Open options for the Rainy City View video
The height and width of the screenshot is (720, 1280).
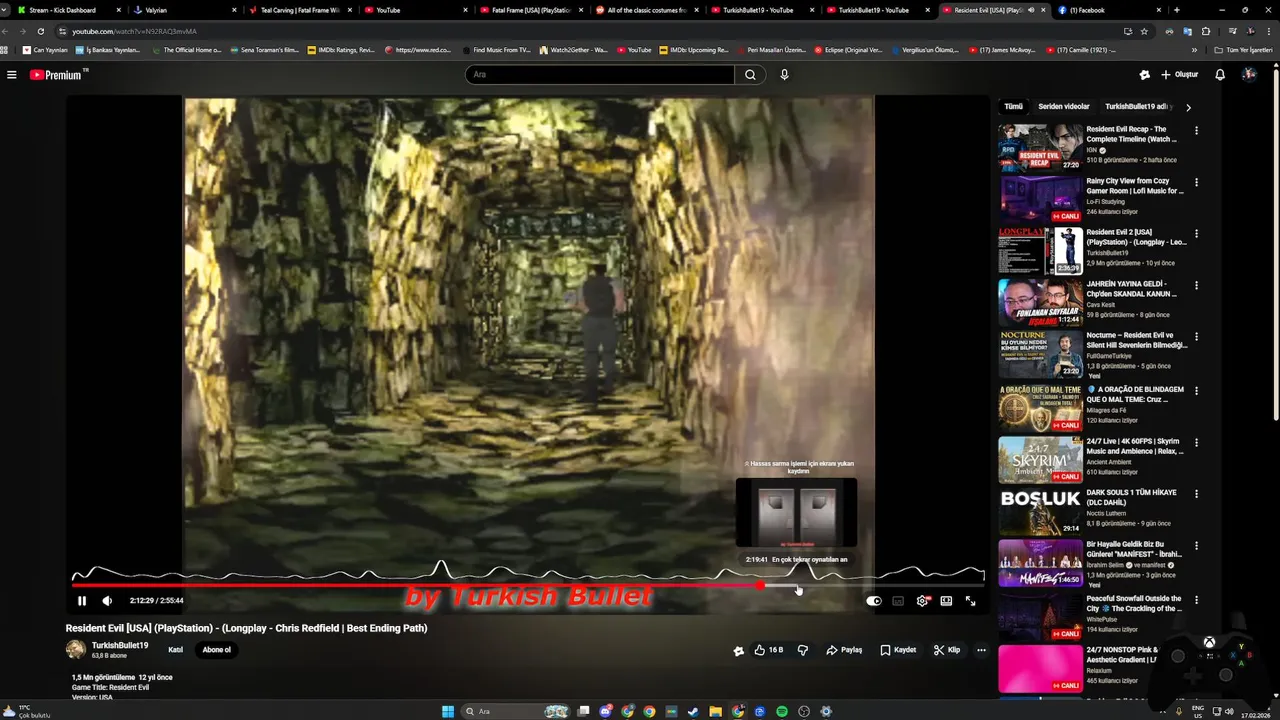point(1196,182)
